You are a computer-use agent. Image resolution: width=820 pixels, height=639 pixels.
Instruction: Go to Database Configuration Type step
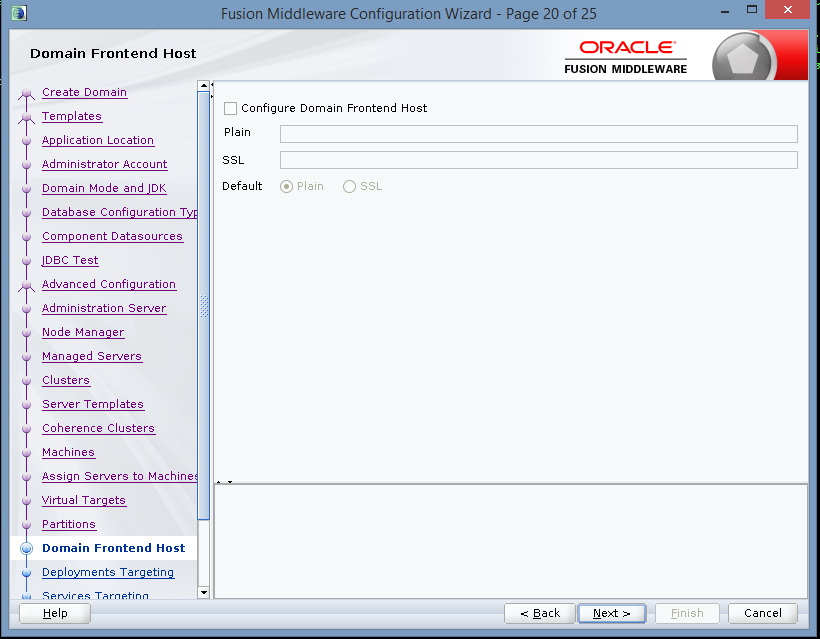pyautogui.click(x=120, y=213)
